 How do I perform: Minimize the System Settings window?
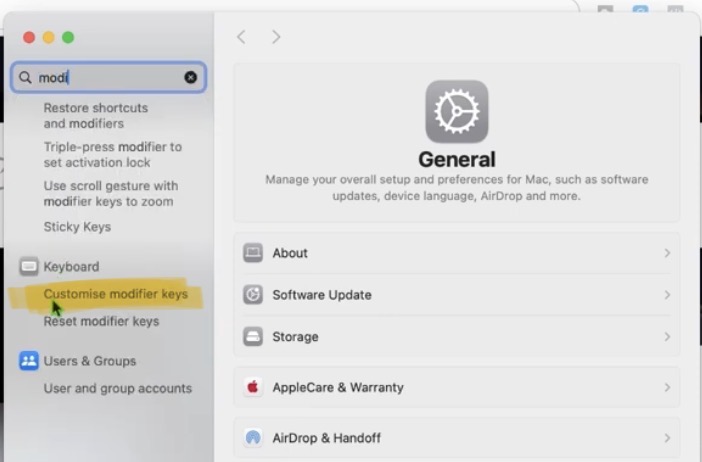click(49, 37)
